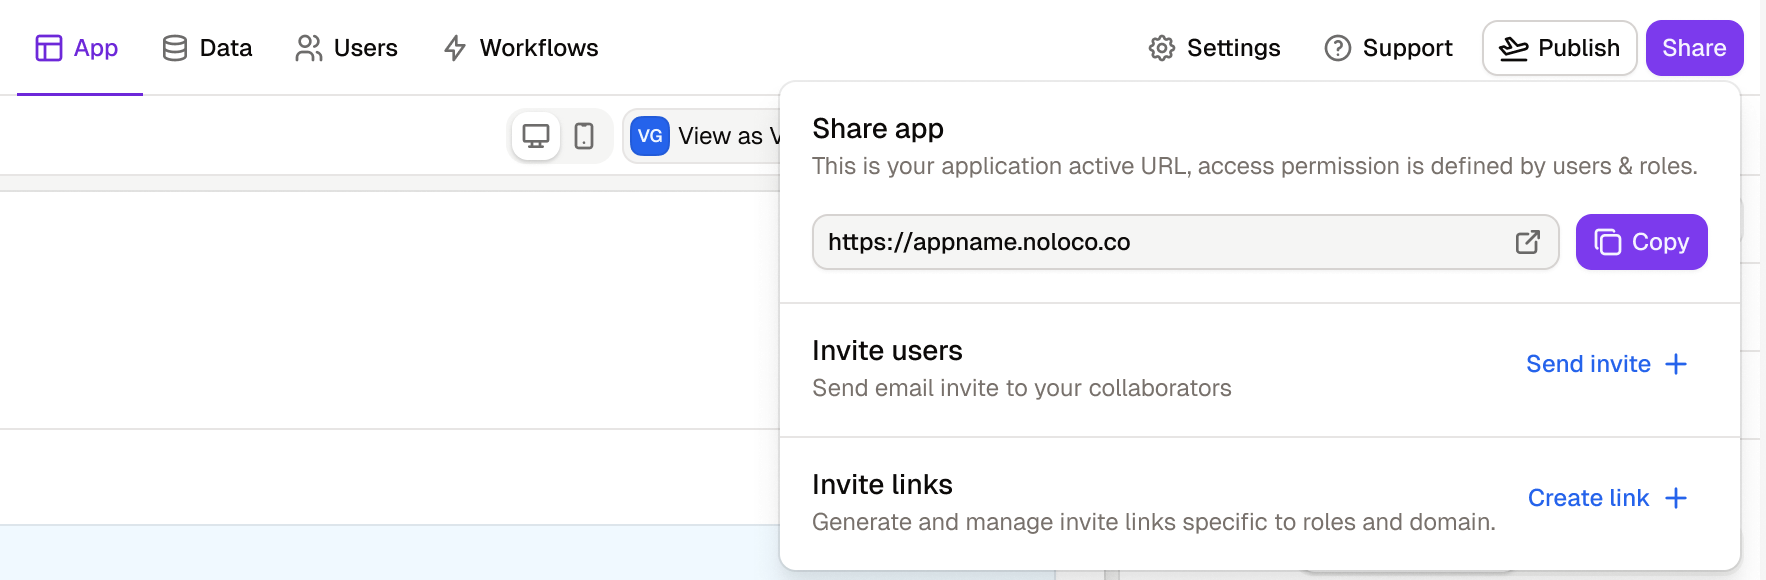Viewport: 1766px width, 580px height.
Task: Click the plus icon beside Create link
Action: click(1676, 498)
